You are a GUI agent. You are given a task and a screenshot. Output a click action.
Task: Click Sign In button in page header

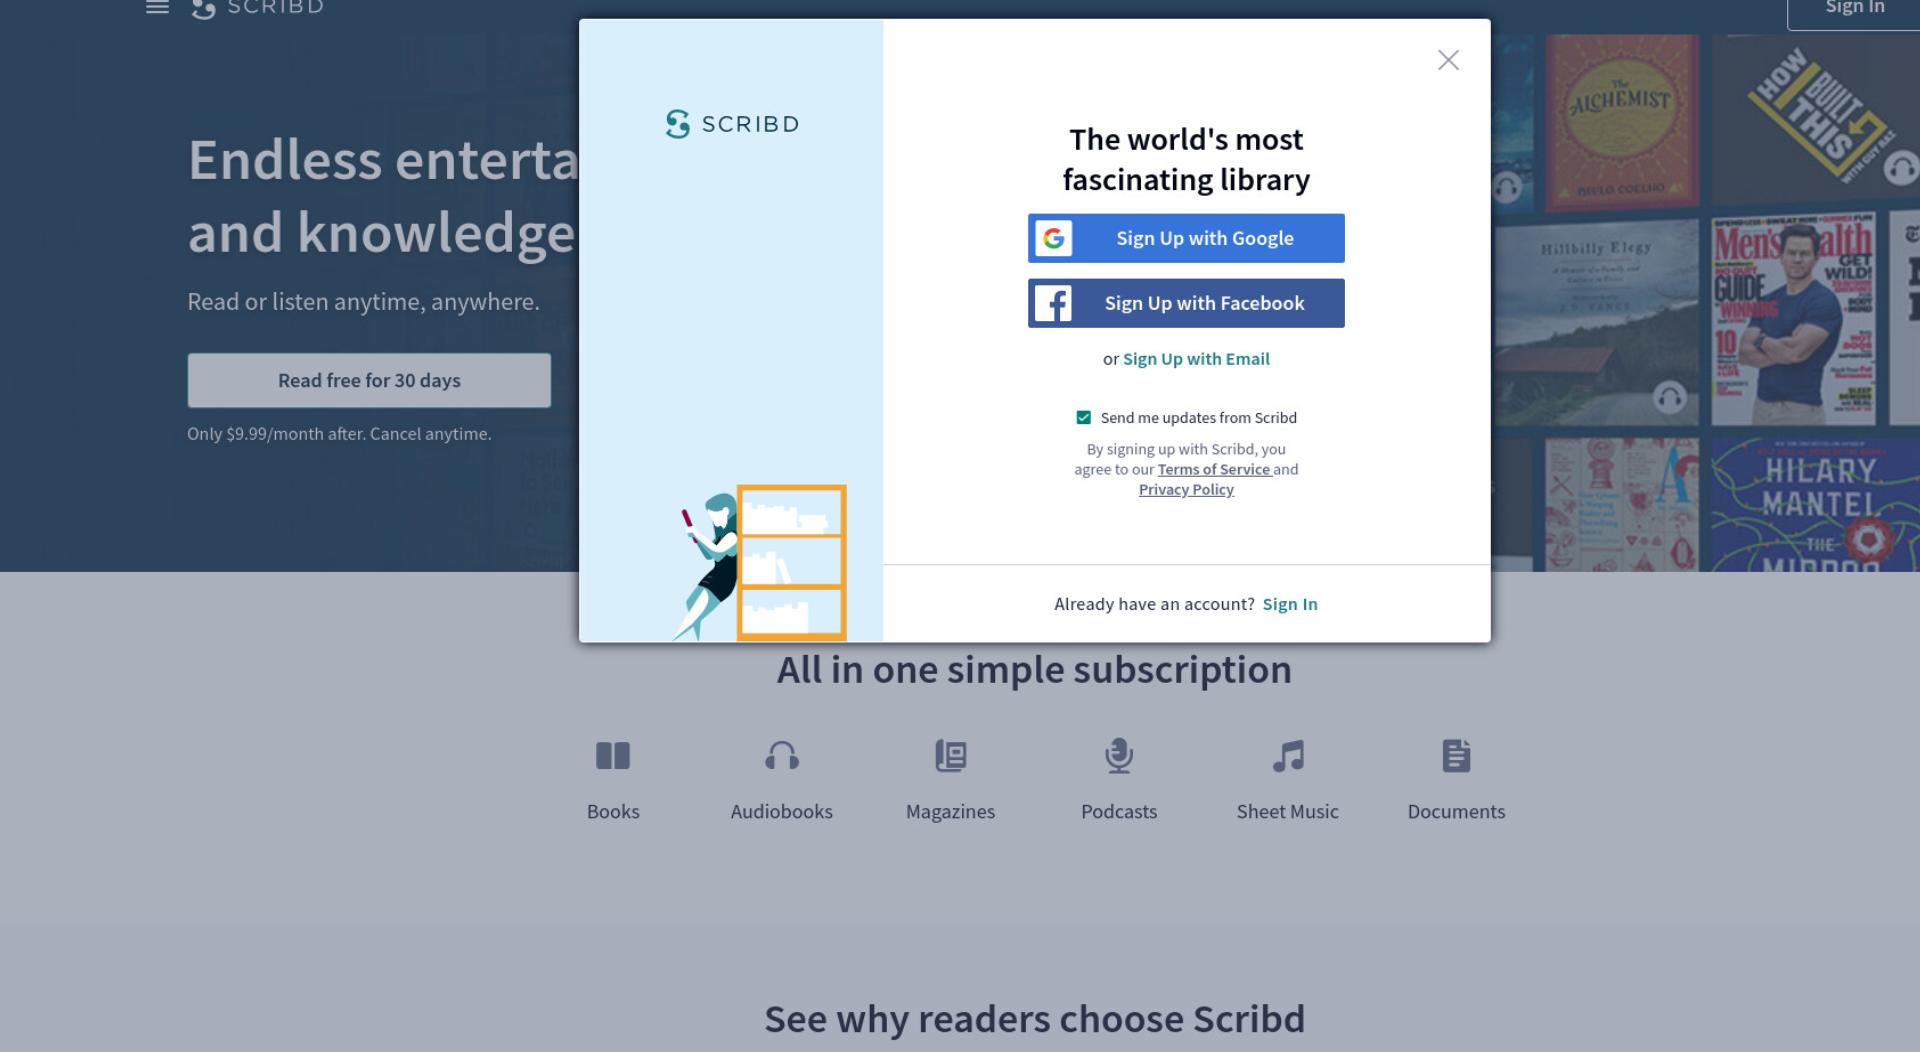[1854, 10]
